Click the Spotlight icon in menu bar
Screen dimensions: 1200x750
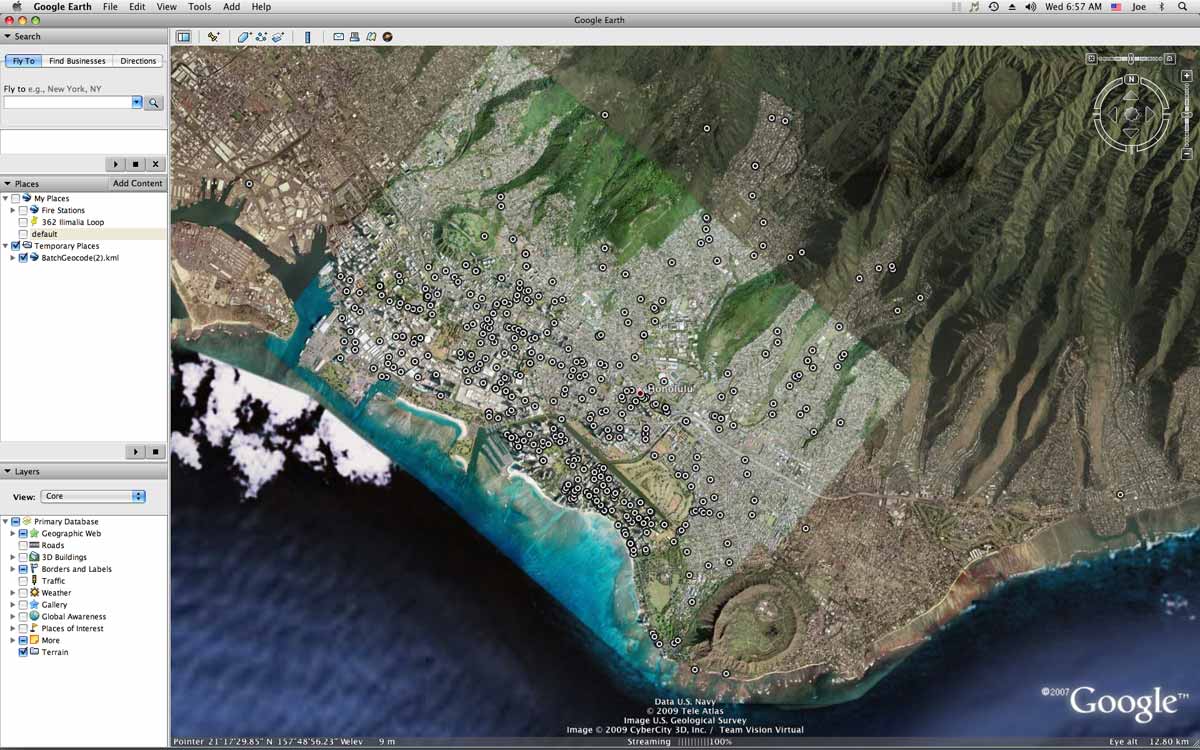(1184, 6)
